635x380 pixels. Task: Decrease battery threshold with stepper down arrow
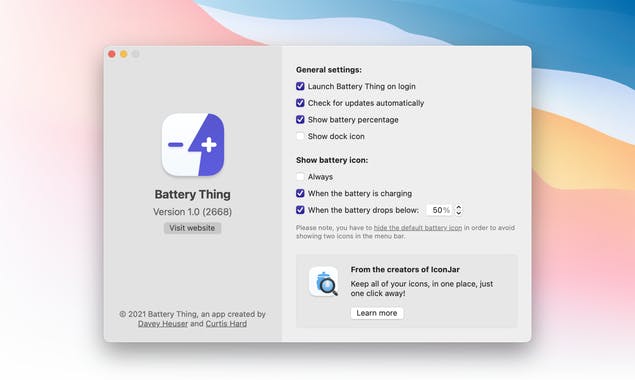[458, 213]
